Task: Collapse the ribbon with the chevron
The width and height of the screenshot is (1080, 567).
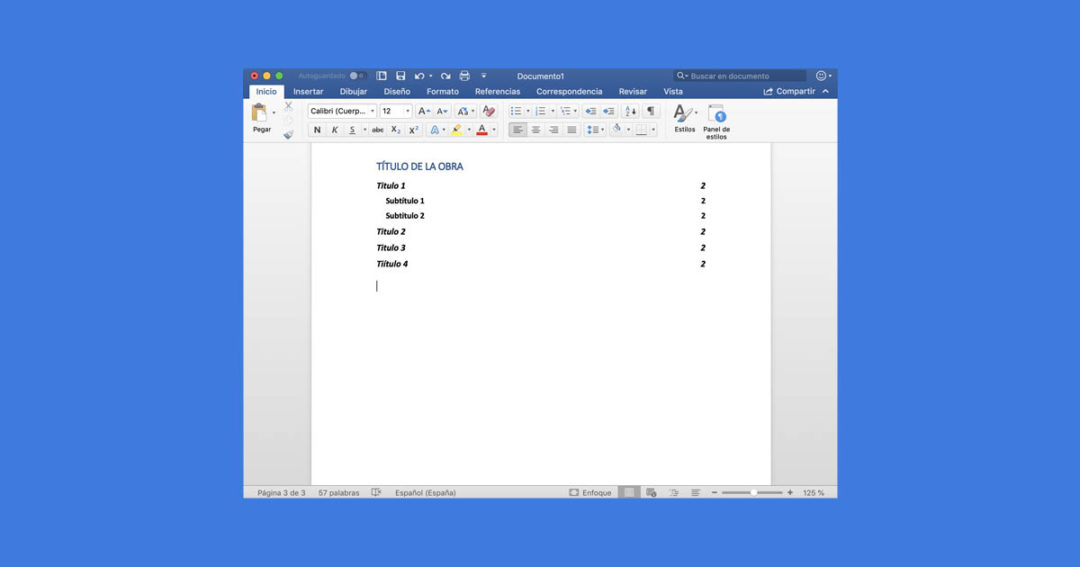Action: (x=825, y=92)
